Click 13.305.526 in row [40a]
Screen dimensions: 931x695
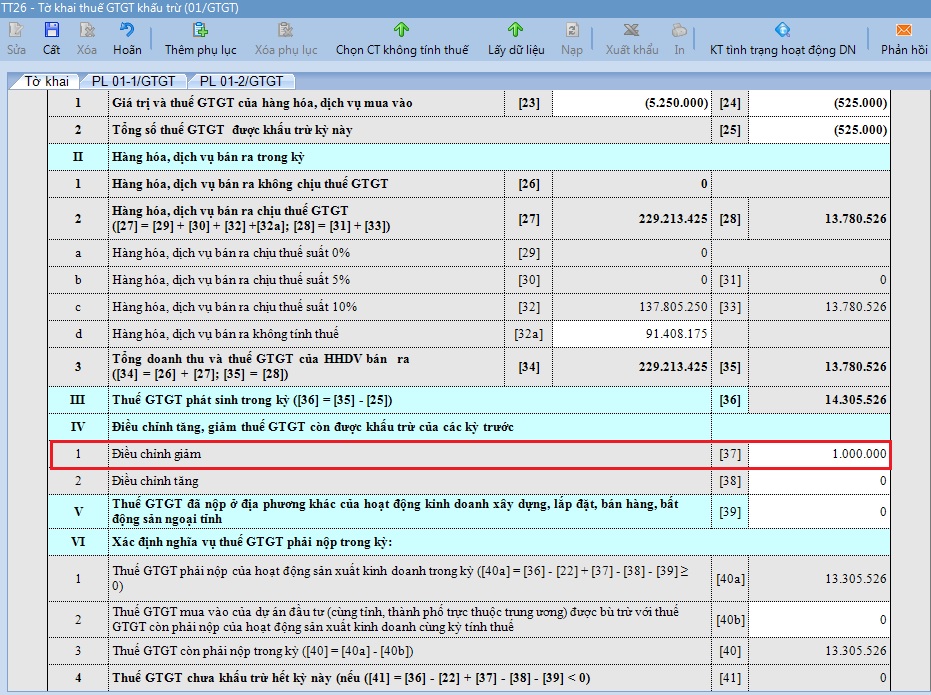click(855, 579)
